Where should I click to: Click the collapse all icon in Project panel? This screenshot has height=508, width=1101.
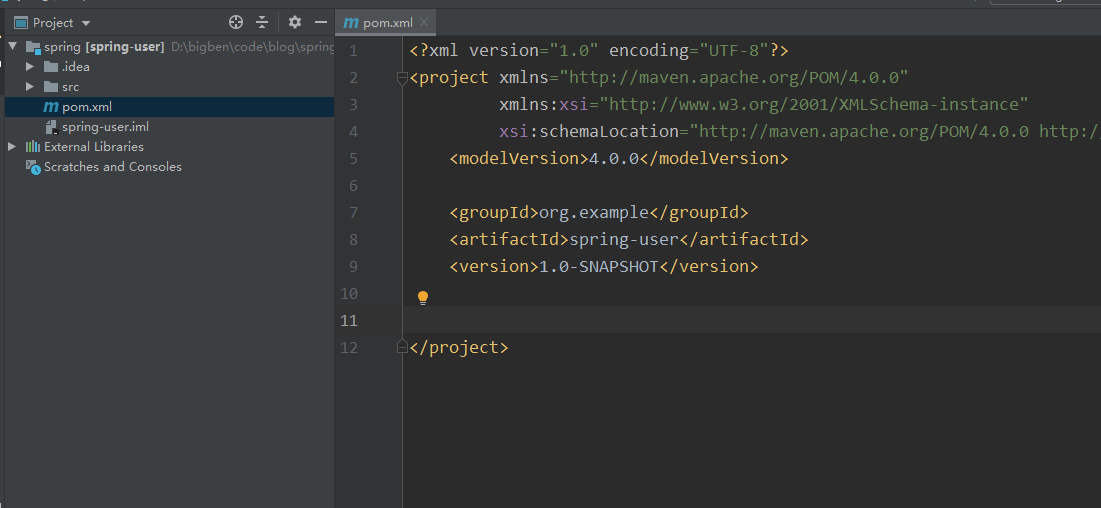click(x=262, y=22)
